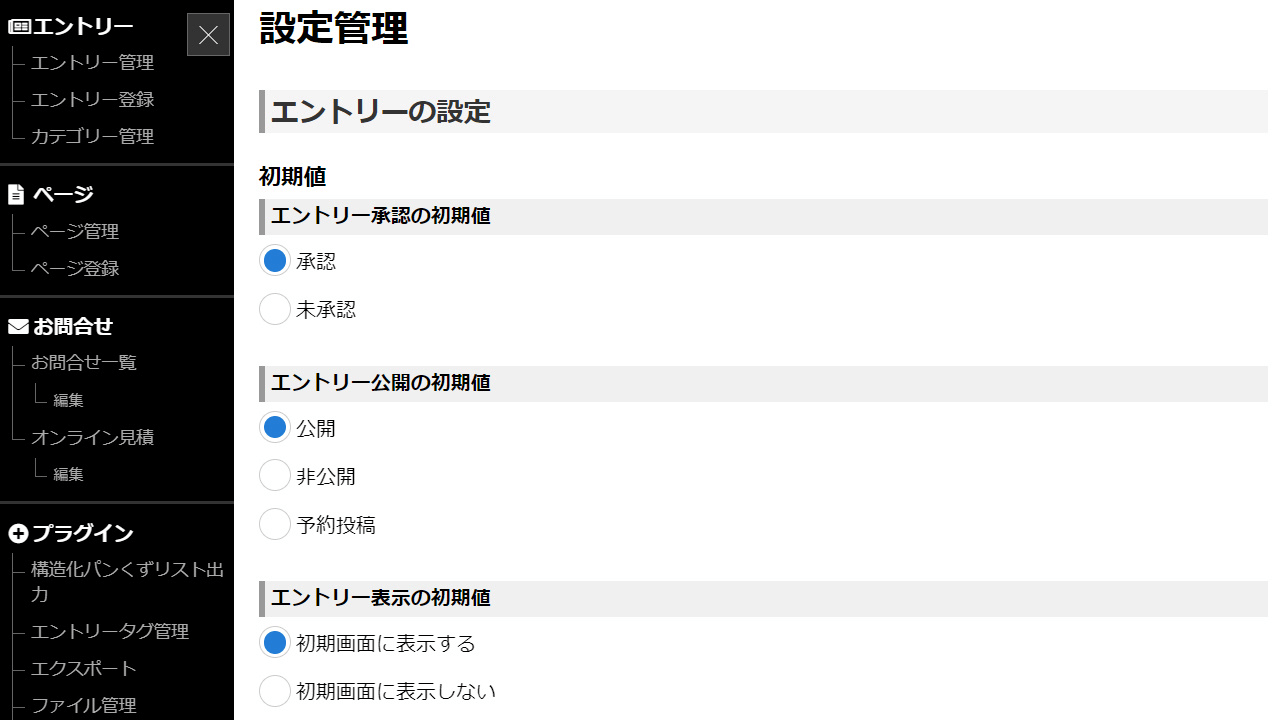Open エントリー管理 in the sidebar
Viewport: 1280px width, 720px height.
pyautogui.click(x=92, y=63)
